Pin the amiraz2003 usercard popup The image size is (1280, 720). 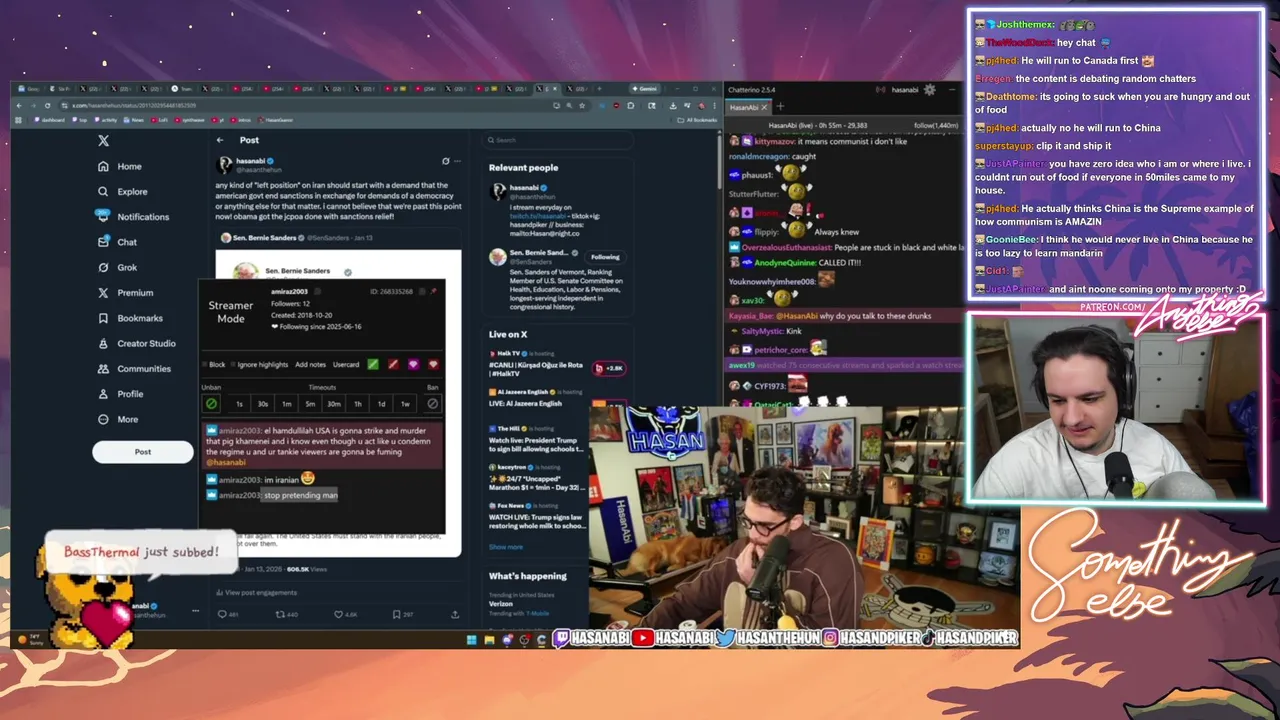point(434,291)
